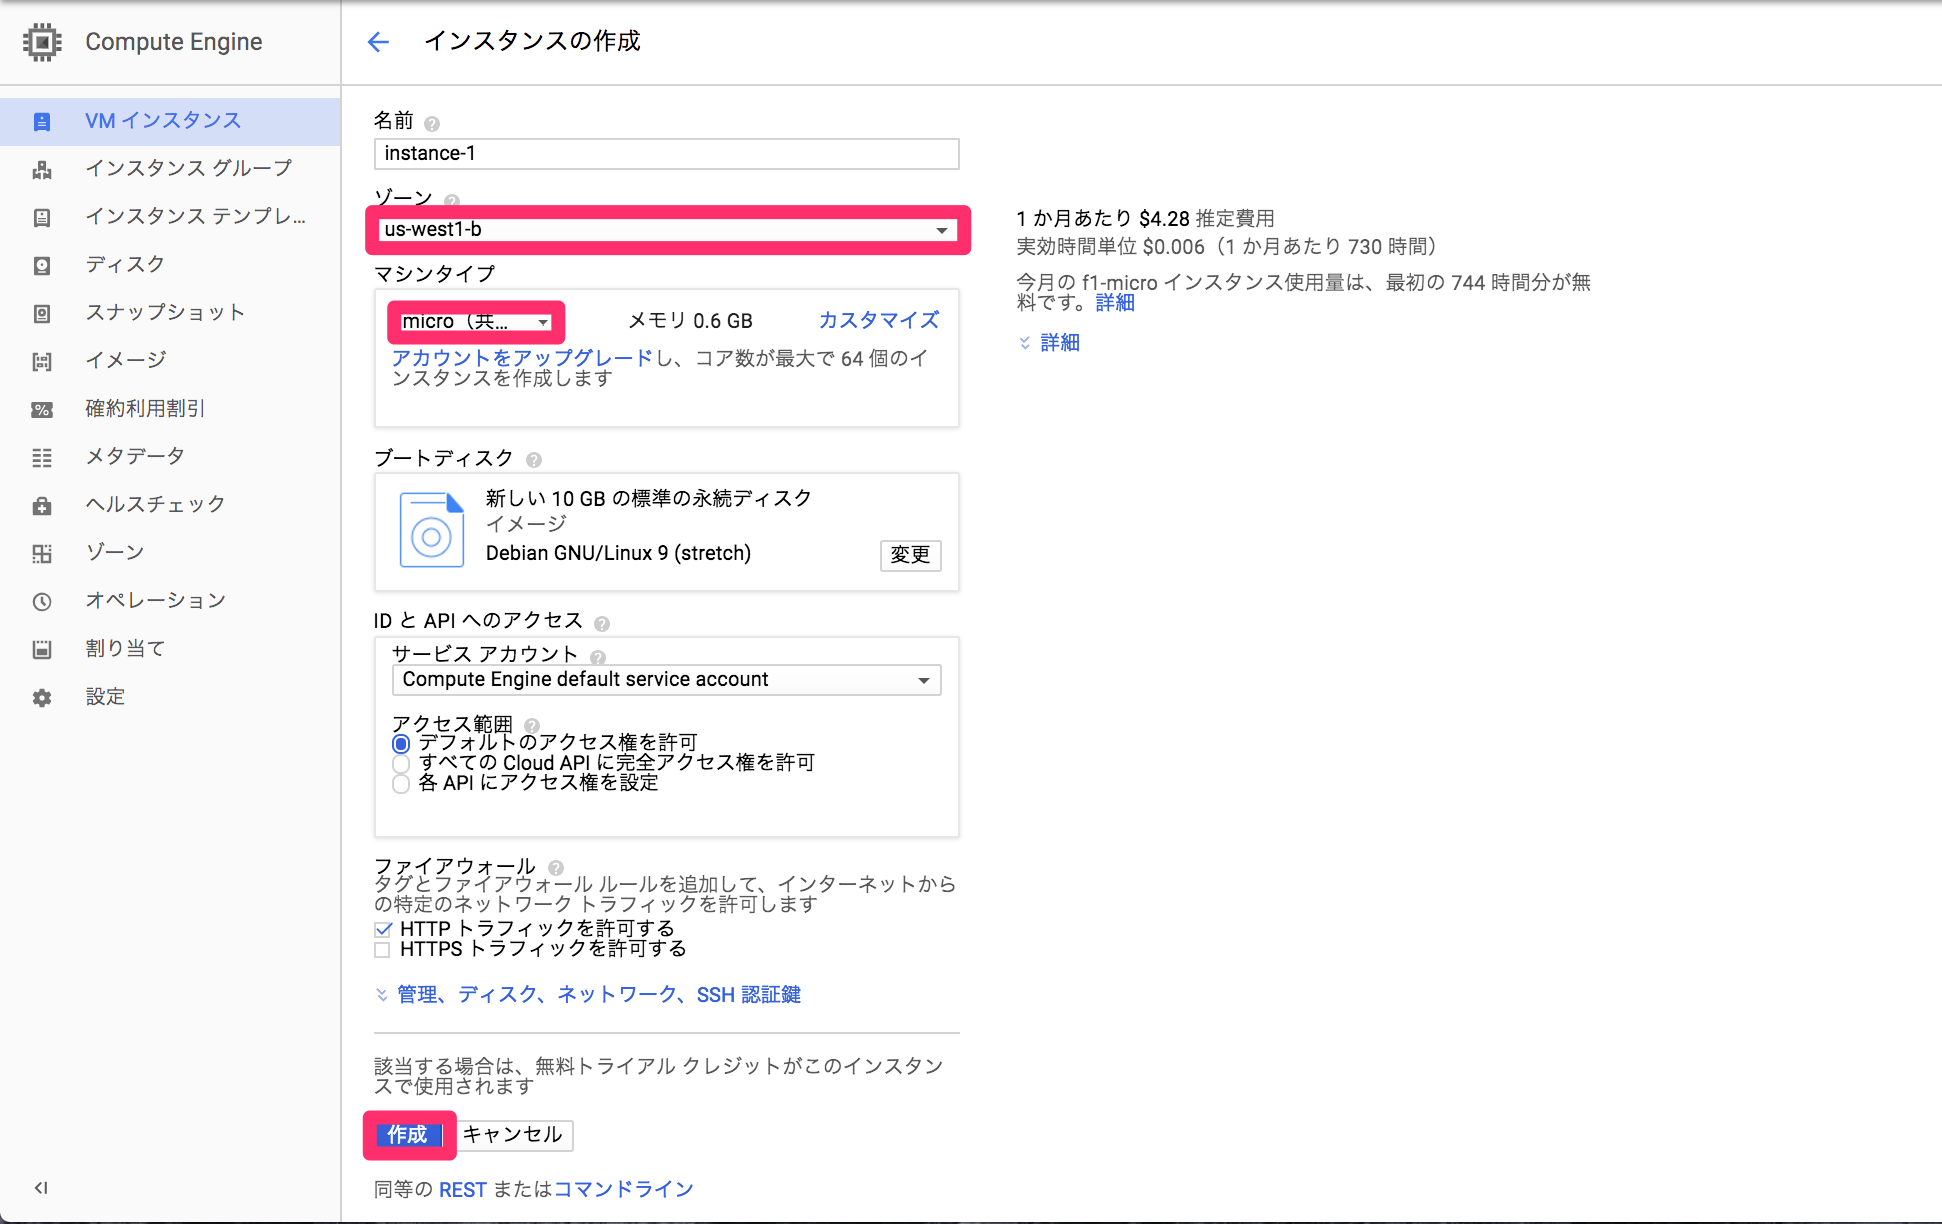Click the イメージ sidebar icon
Viewport: 1942px width, 1224px height.
pos(42,362)
